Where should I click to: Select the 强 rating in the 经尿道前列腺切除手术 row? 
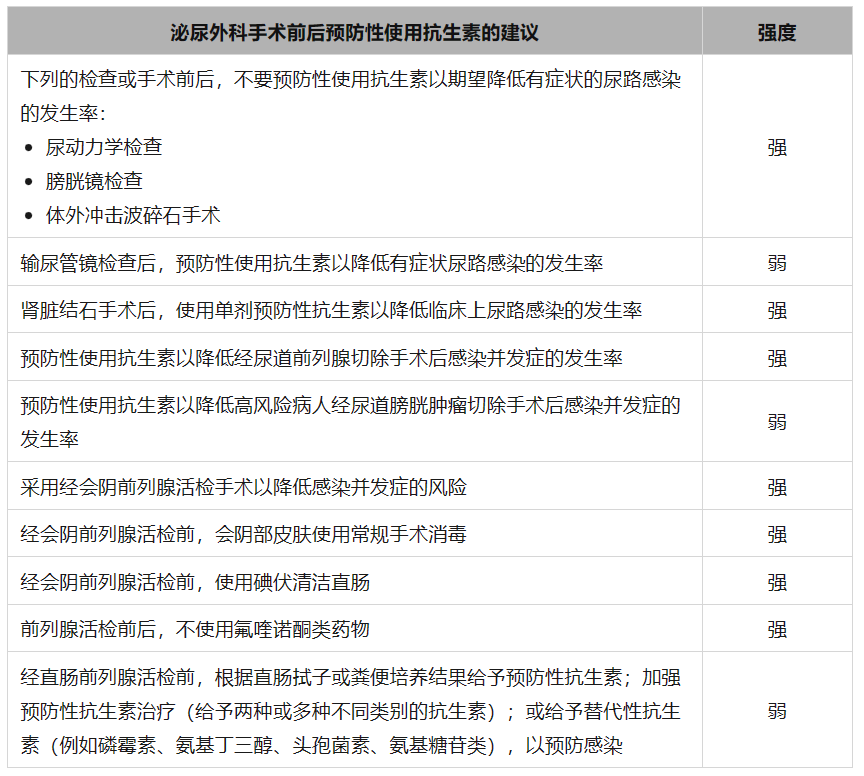777,358
